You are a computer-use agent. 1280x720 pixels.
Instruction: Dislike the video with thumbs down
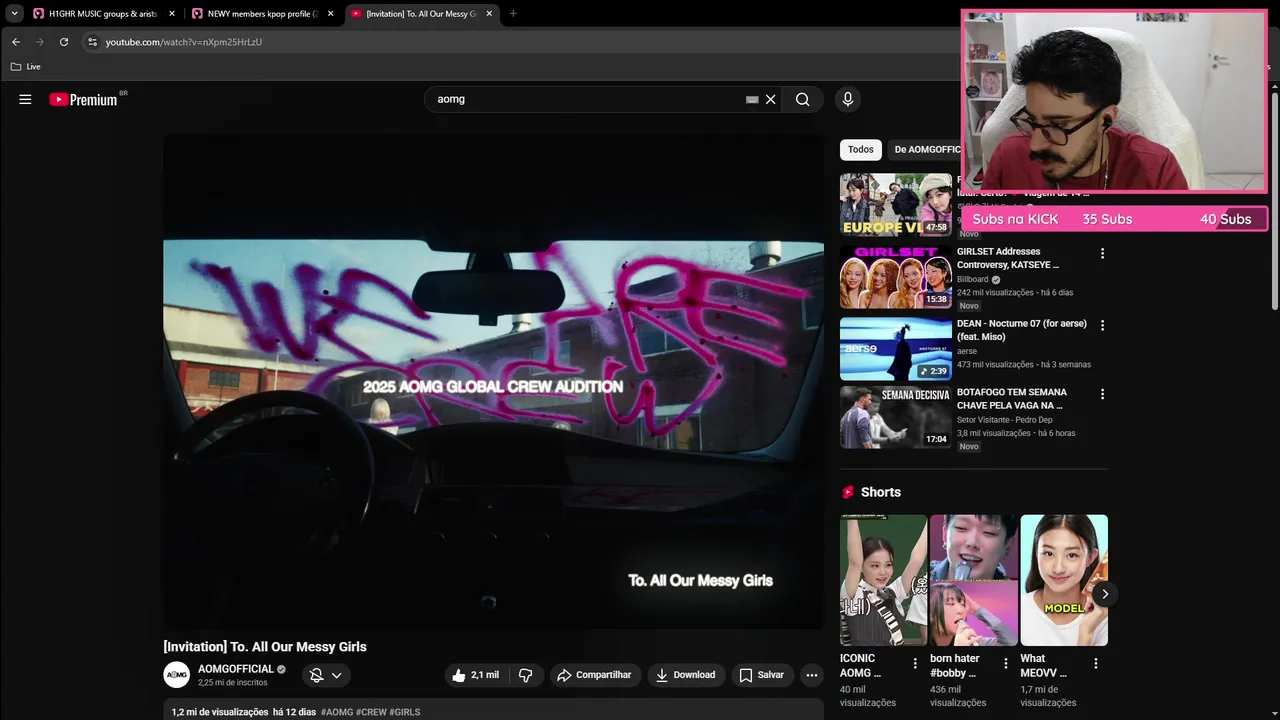coord(525,675)
